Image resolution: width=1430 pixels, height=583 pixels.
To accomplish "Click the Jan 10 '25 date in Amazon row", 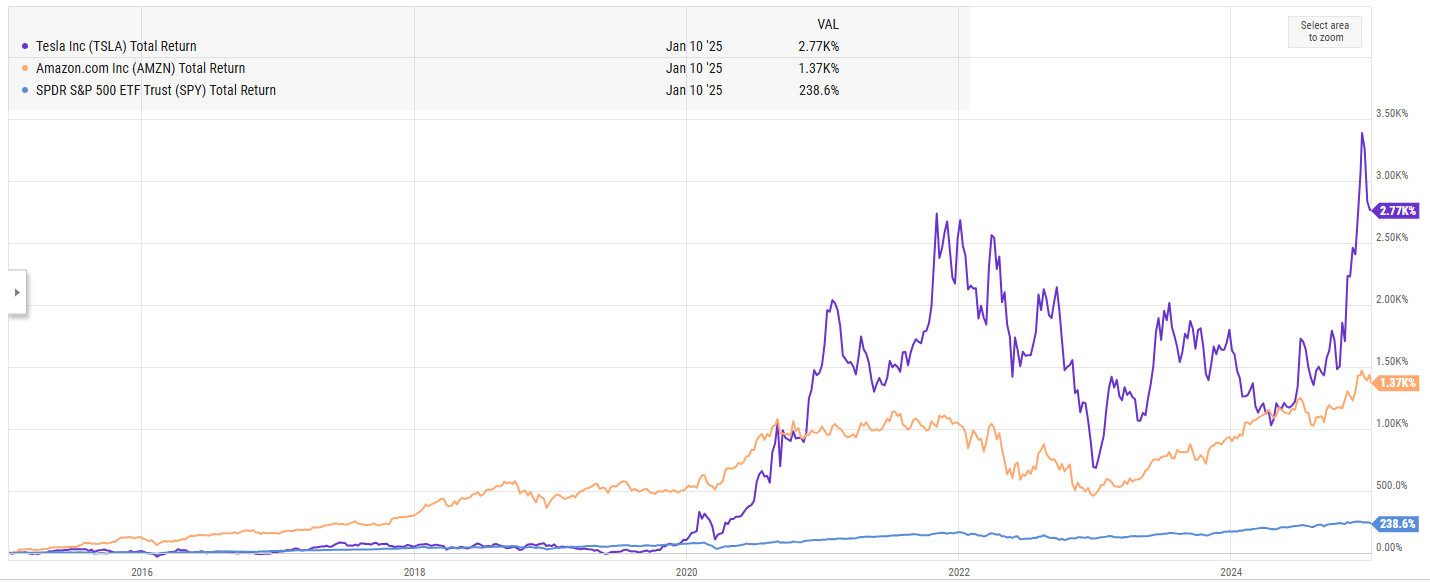I will point(694,68).
